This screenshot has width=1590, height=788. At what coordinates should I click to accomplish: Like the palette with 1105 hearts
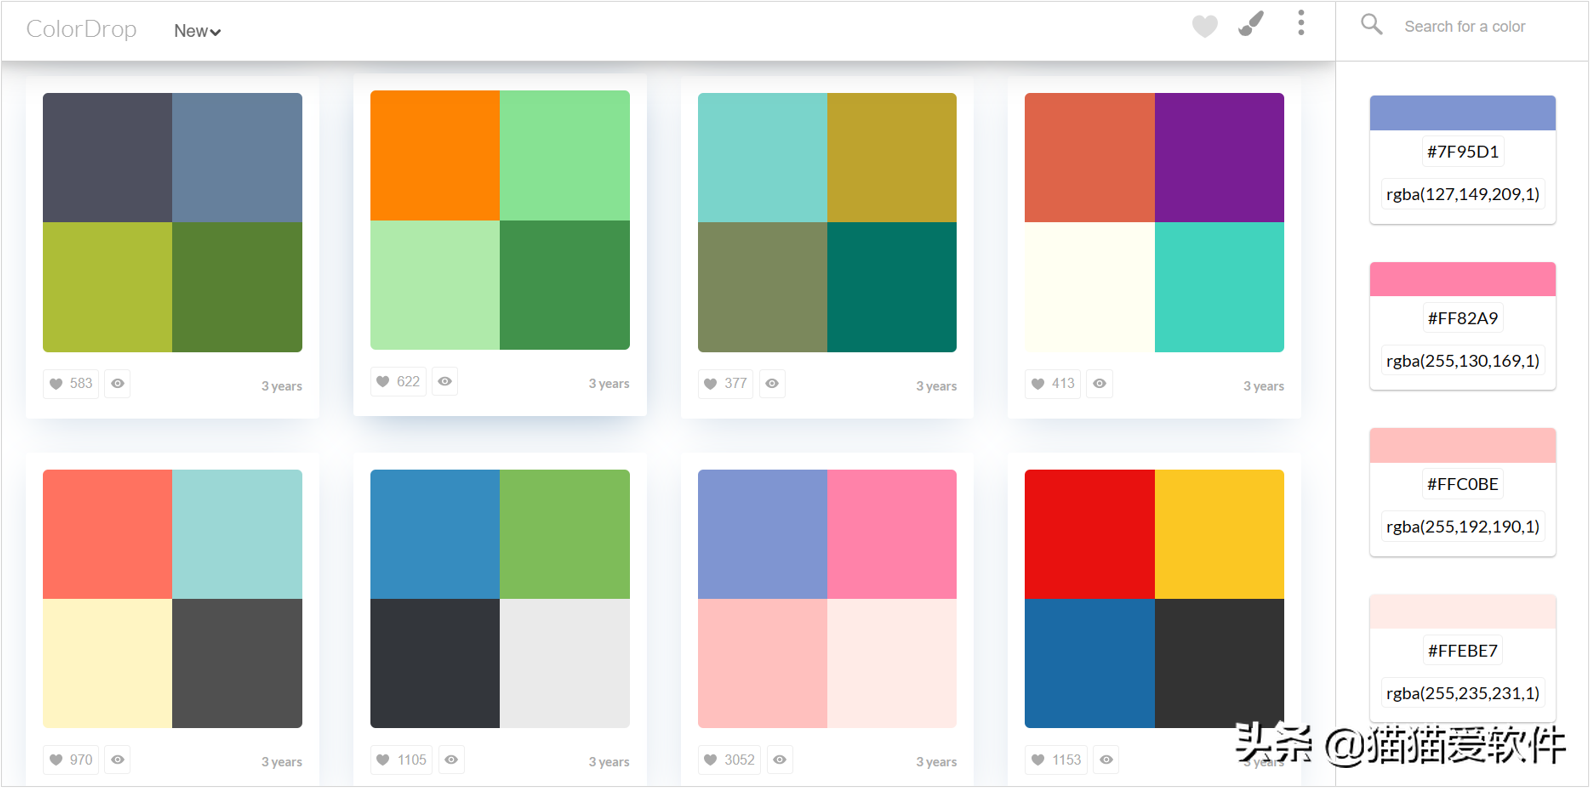(x=400, y=760)
